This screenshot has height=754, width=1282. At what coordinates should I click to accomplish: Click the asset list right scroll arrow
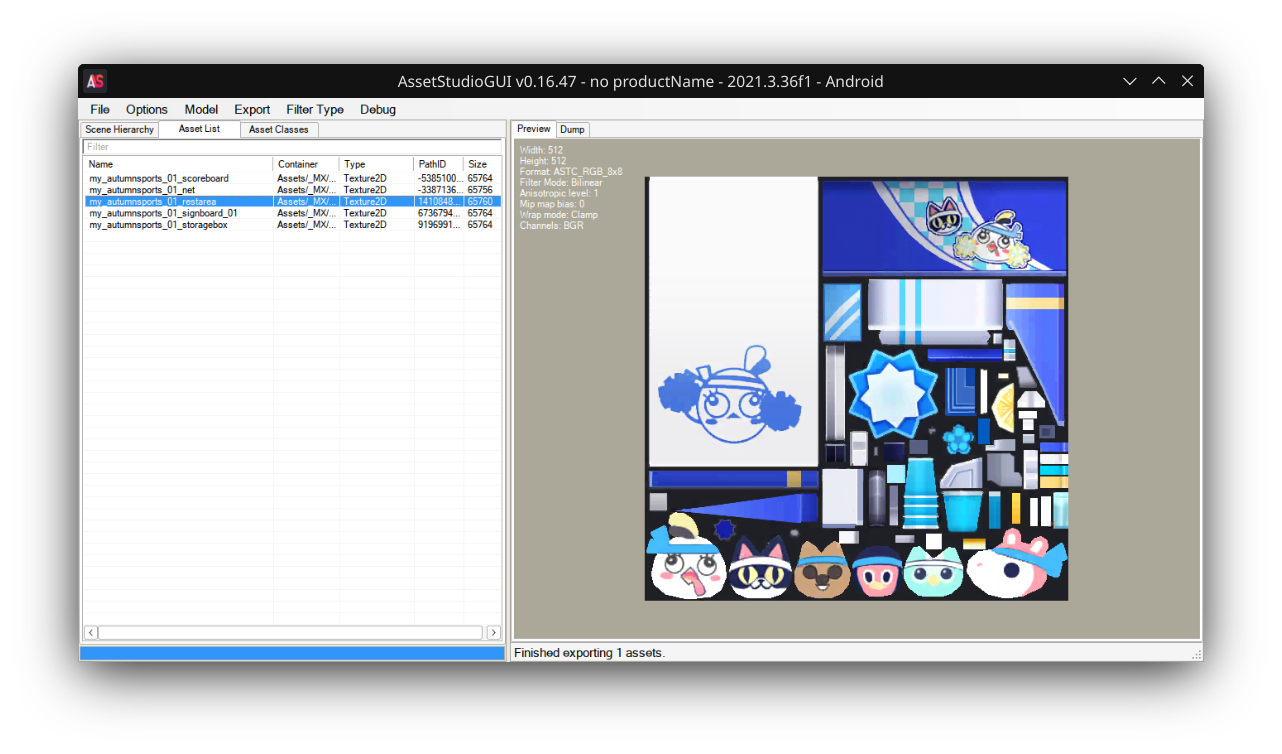[494, 633]
